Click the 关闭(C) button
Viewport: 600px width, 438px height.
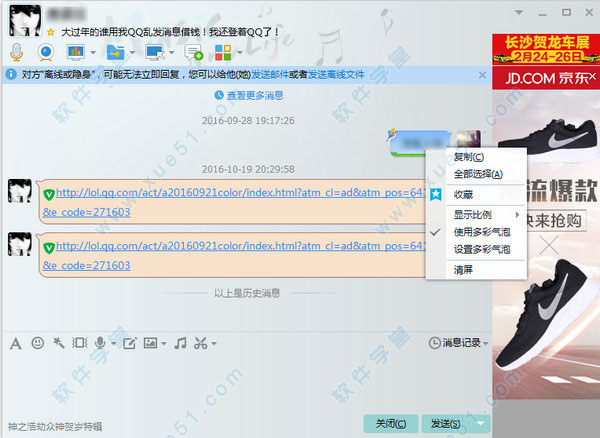(391, 423)
